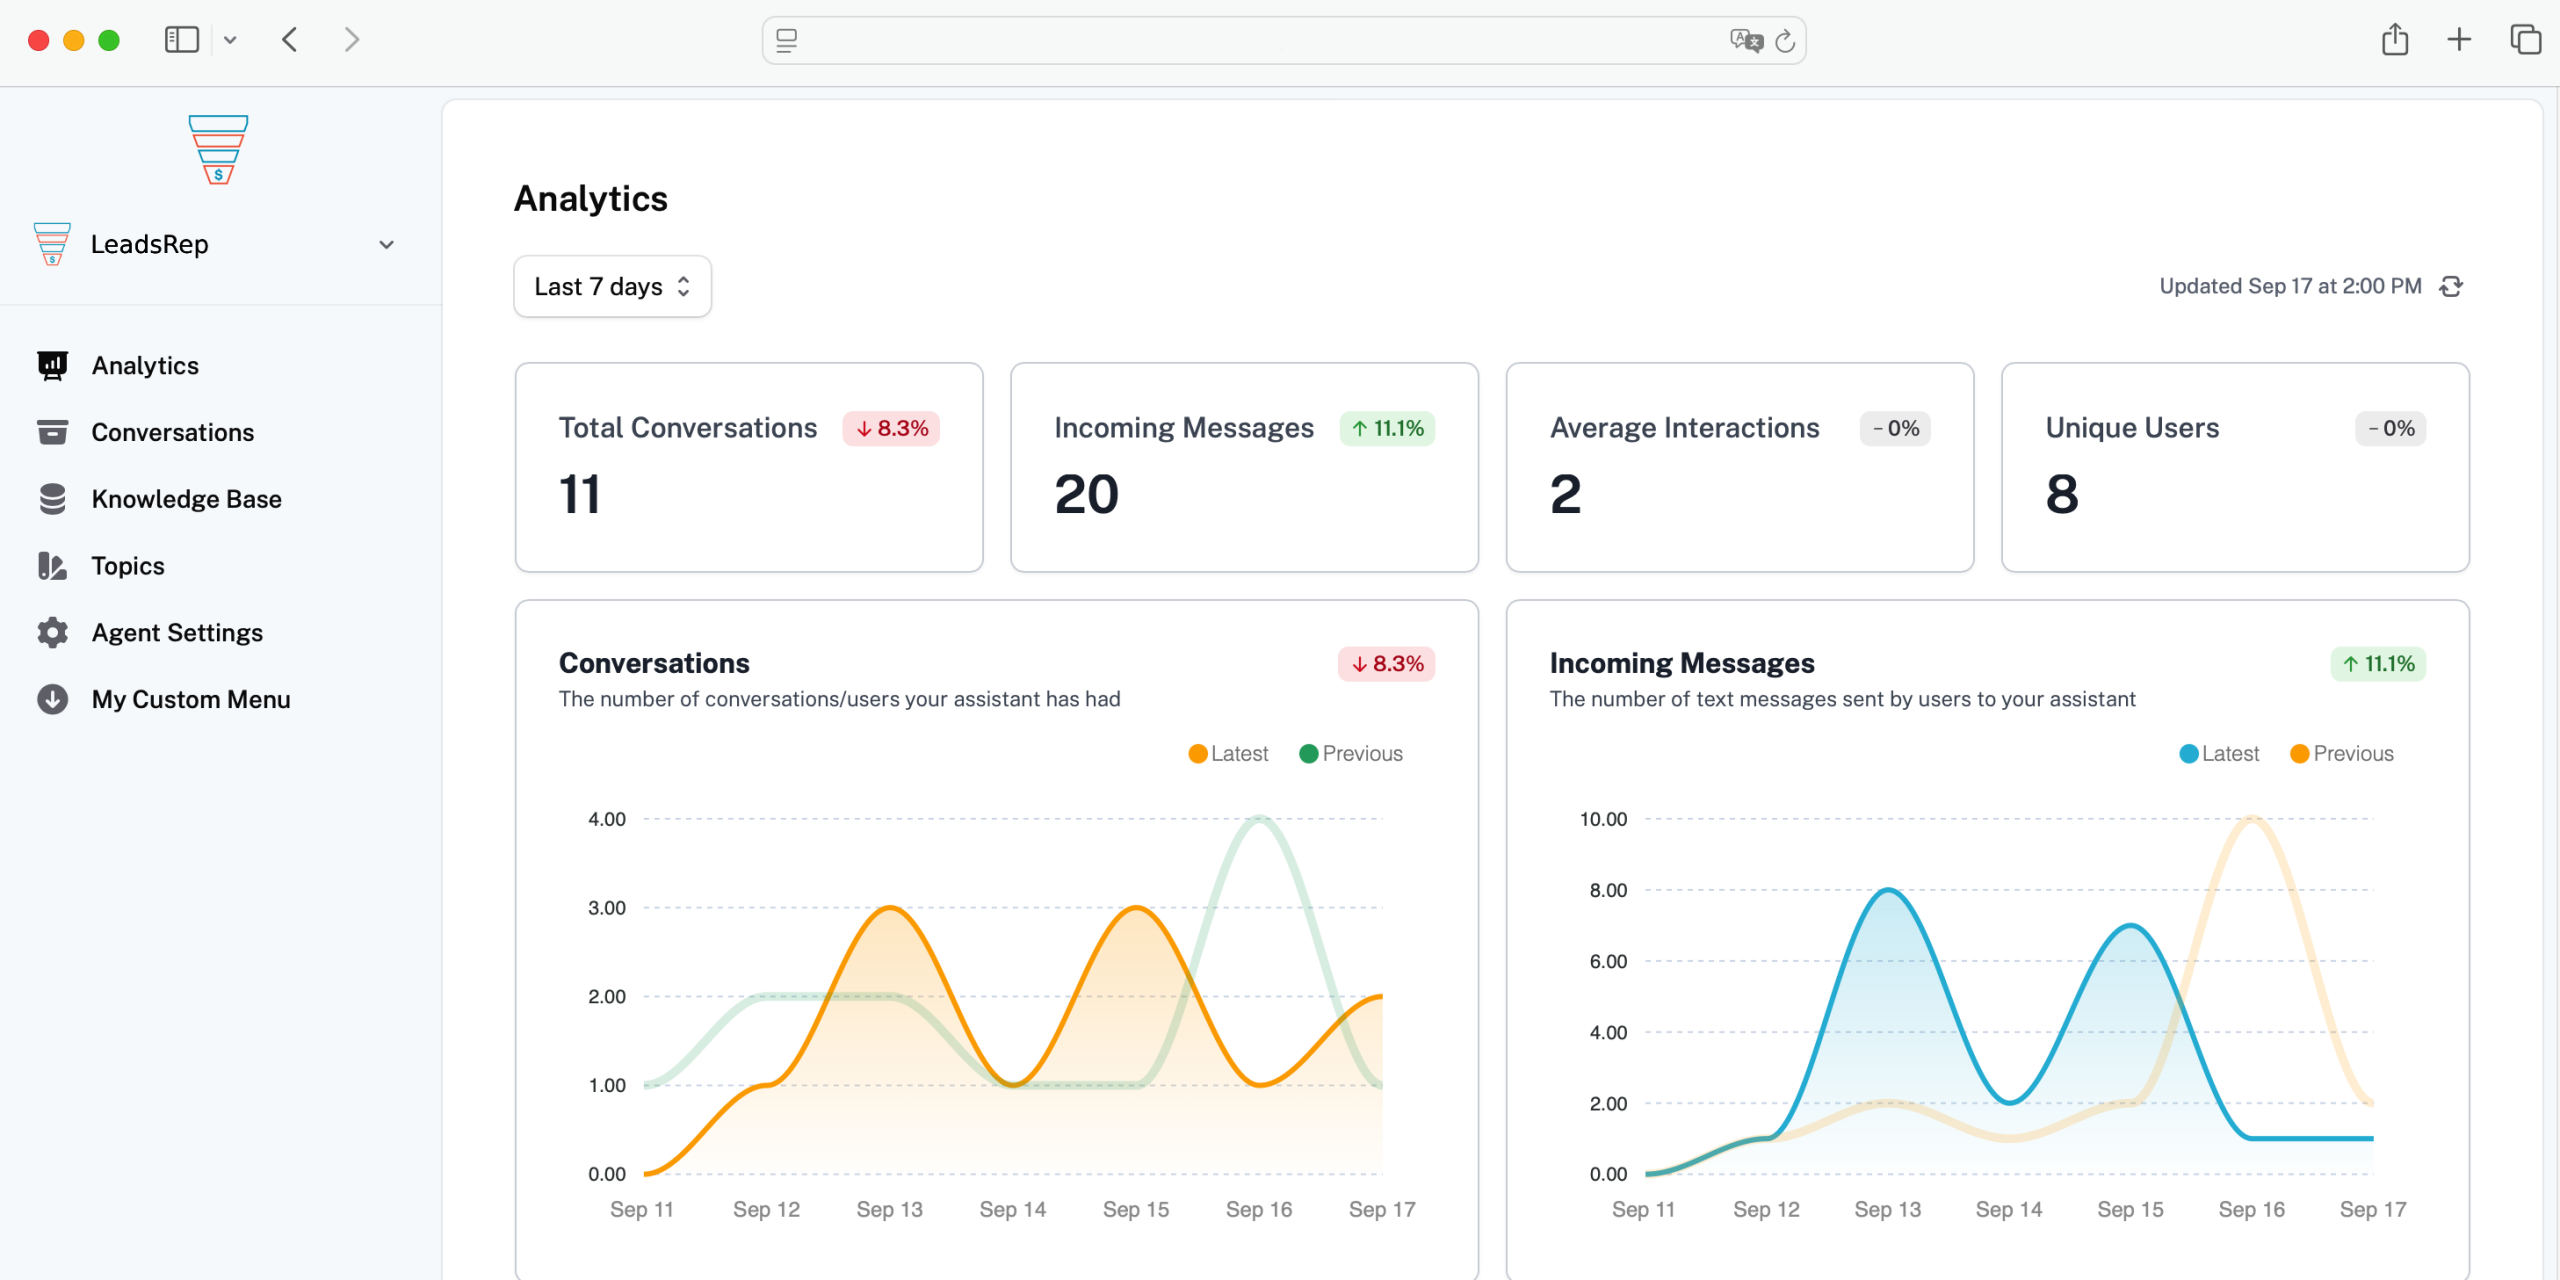The height and width of the screenshot is (1280, 2560).
Task: Click the Analytics presentation chart icon
Action: (x=52, y=366)
